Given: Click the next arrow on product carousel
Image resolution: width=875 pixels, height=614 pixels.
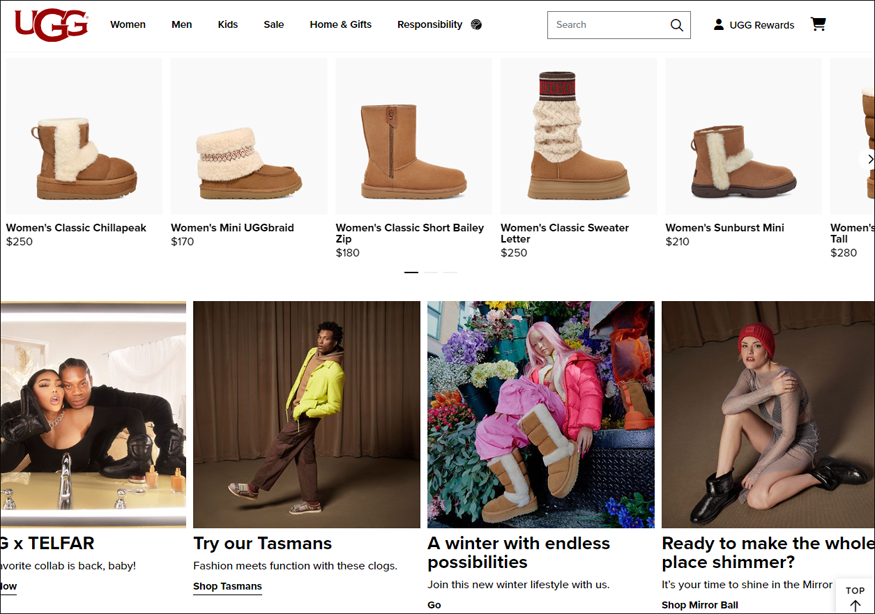Looking at the screenshot, I should [869, 160].
